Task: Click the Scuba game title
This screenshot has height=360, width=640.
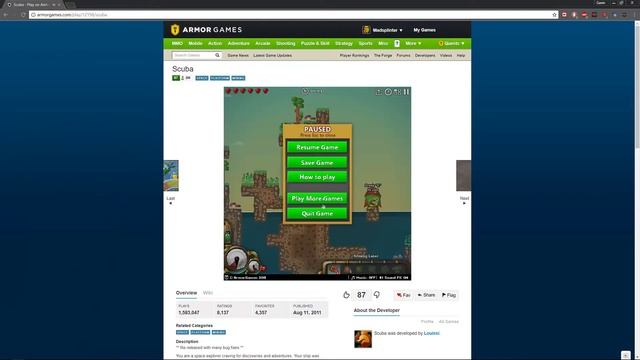Action: pyautogui.click(x=182, y=69)
